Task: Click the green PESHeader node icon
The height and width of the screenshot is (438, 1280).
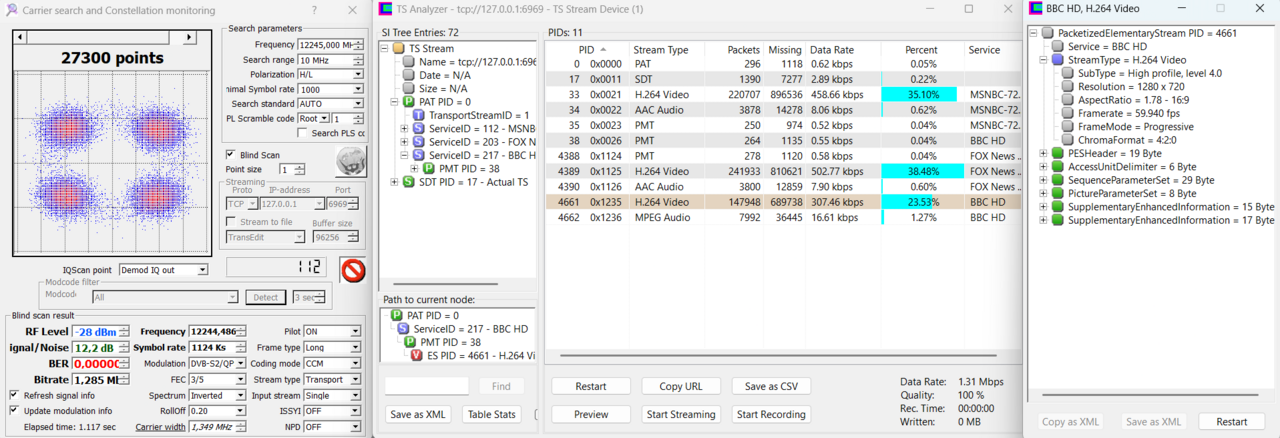Action: tap(1058, 153)
